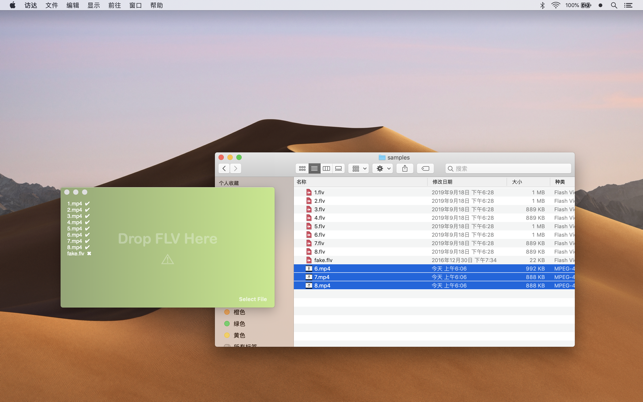Sort by 种类 column header
The image size is (643, 402).
(562, 182)
